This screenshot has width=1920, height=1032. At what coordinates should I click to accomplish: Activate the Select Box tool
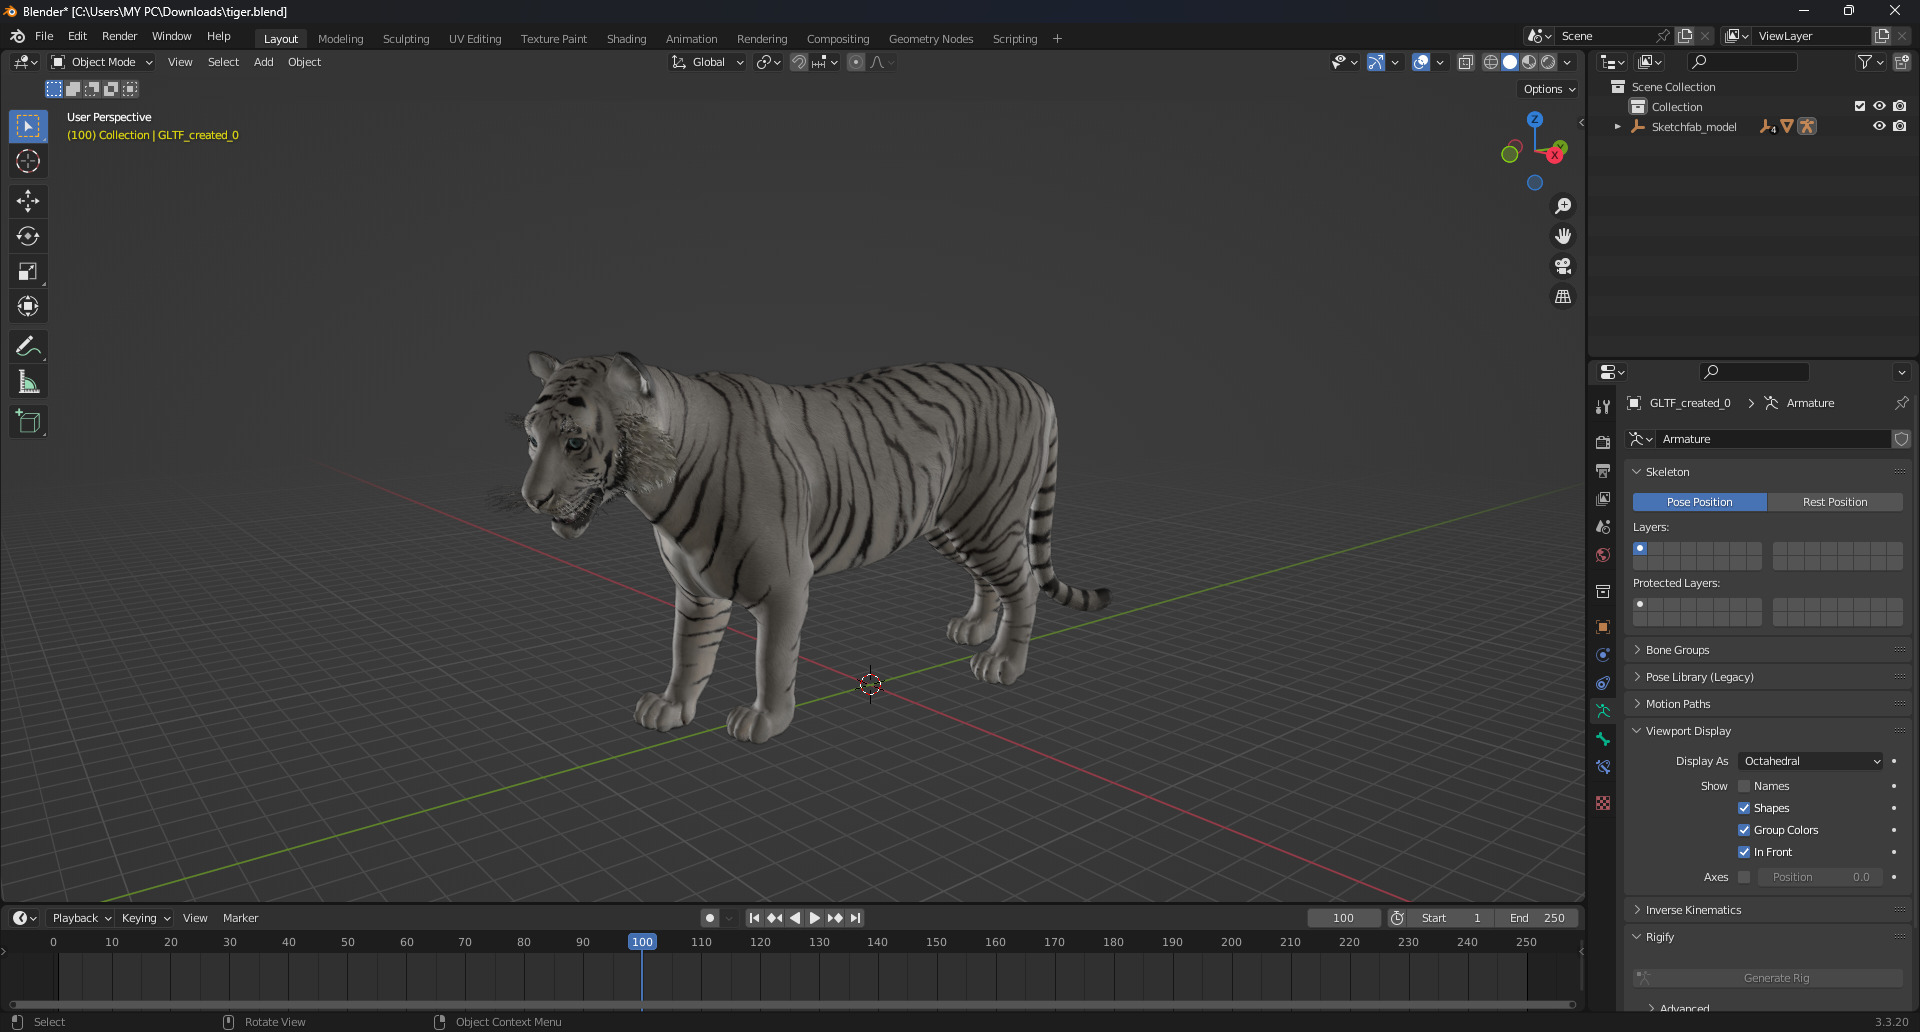click(x=28, y=126)
